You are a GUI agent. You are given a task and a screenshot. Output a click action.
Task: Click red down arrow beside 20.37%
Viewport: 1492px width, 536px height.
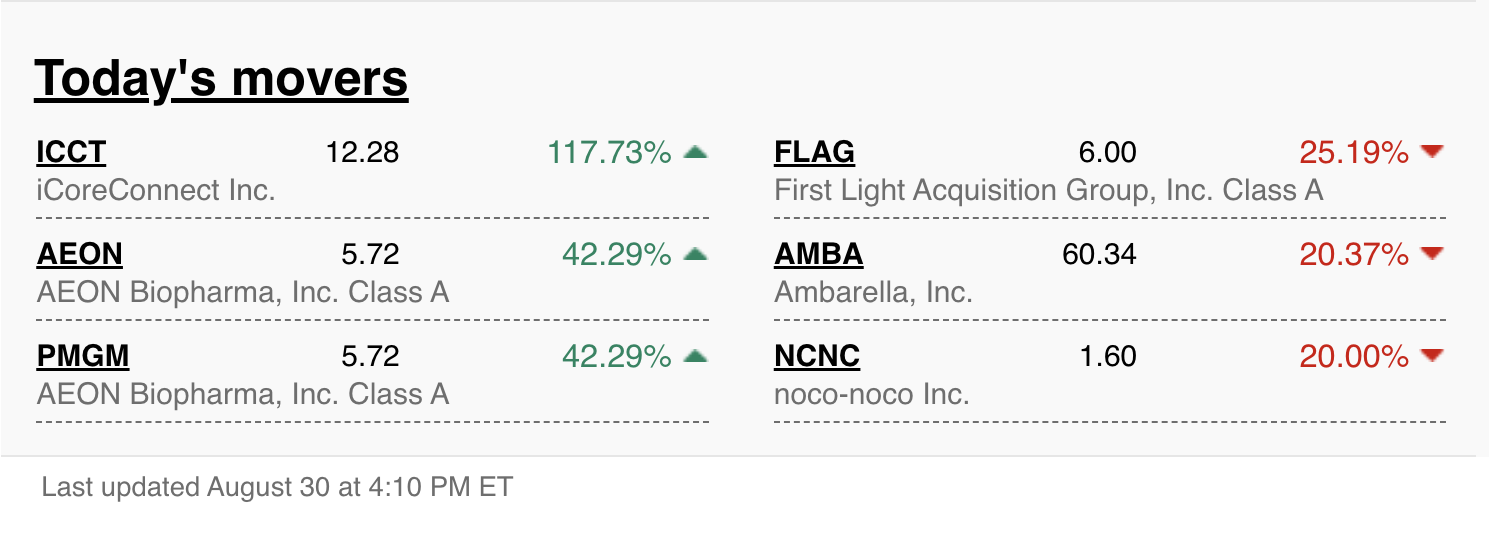[x=1432, y=254]
